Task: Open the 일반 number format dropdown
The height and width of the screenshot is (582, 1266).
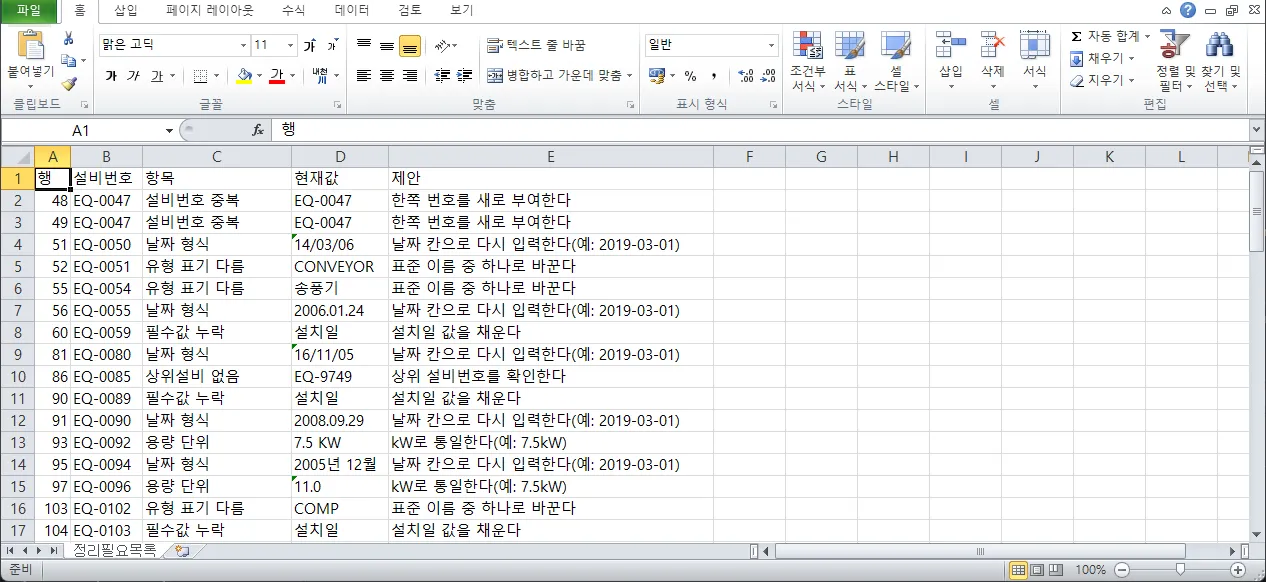Action: coord(771,46)
